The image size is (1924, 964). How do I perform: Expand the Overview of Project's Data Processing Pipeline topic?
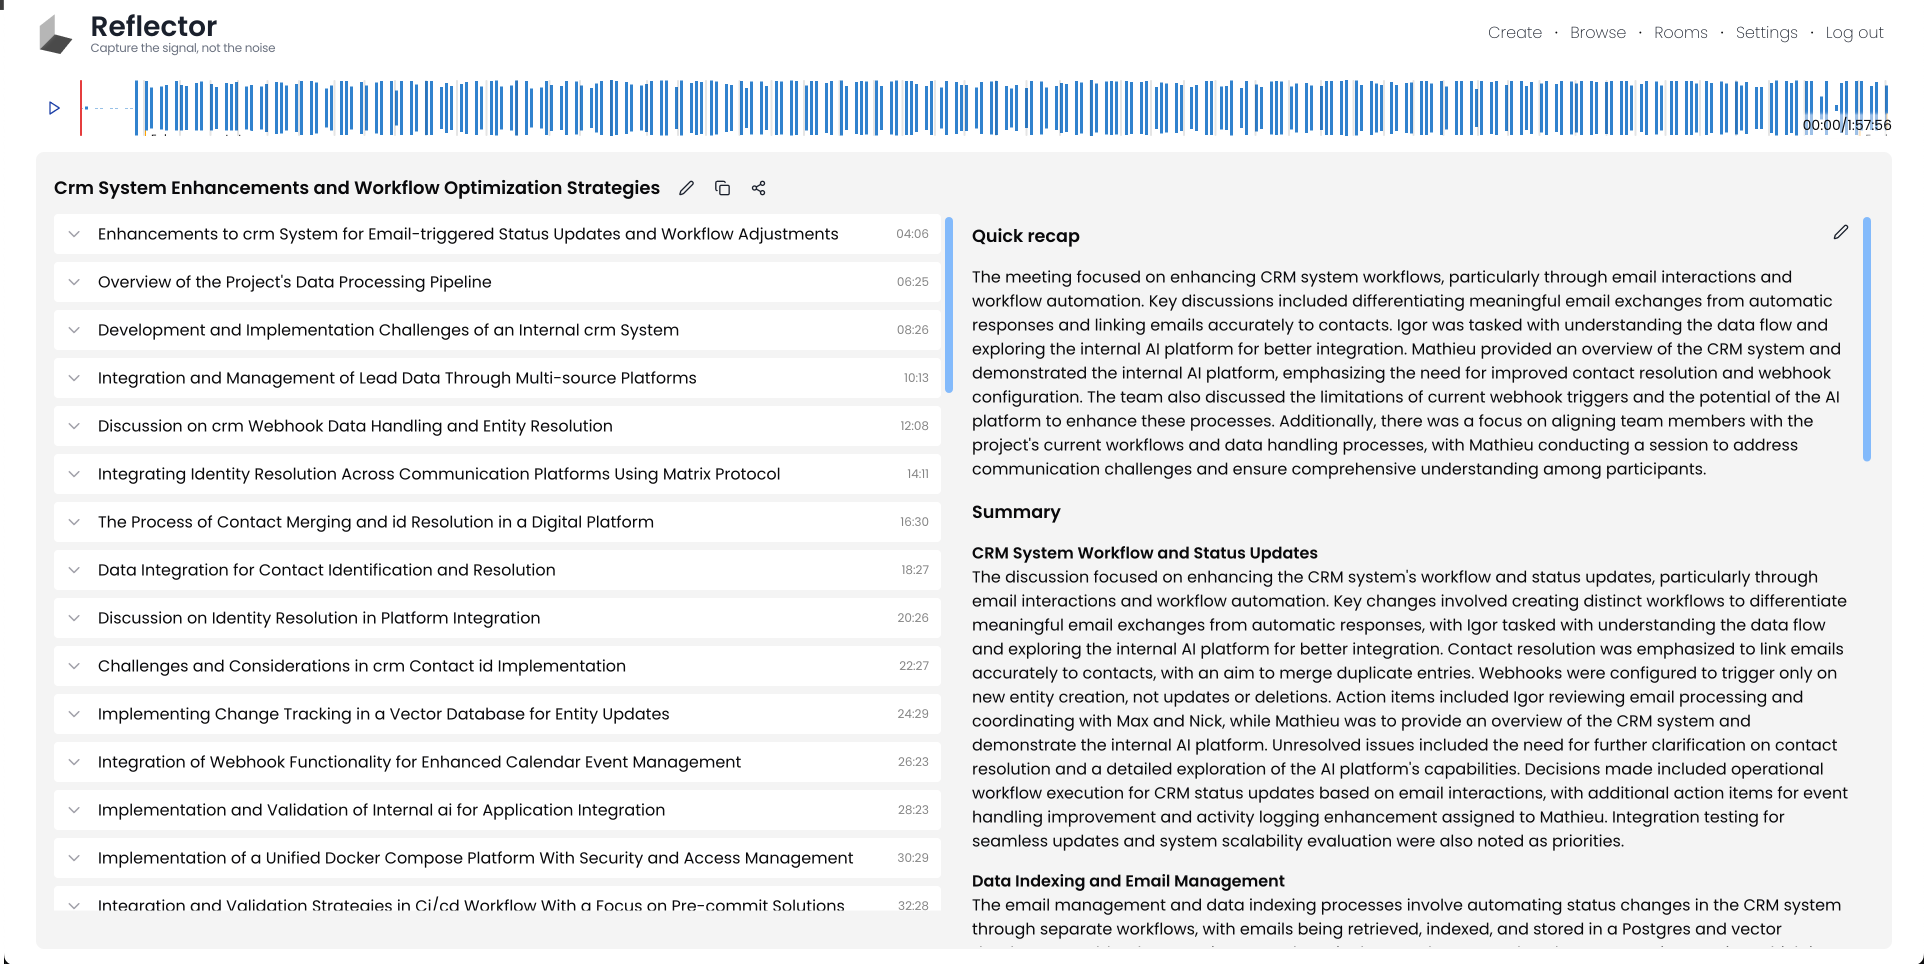click(x=74, y=282)
